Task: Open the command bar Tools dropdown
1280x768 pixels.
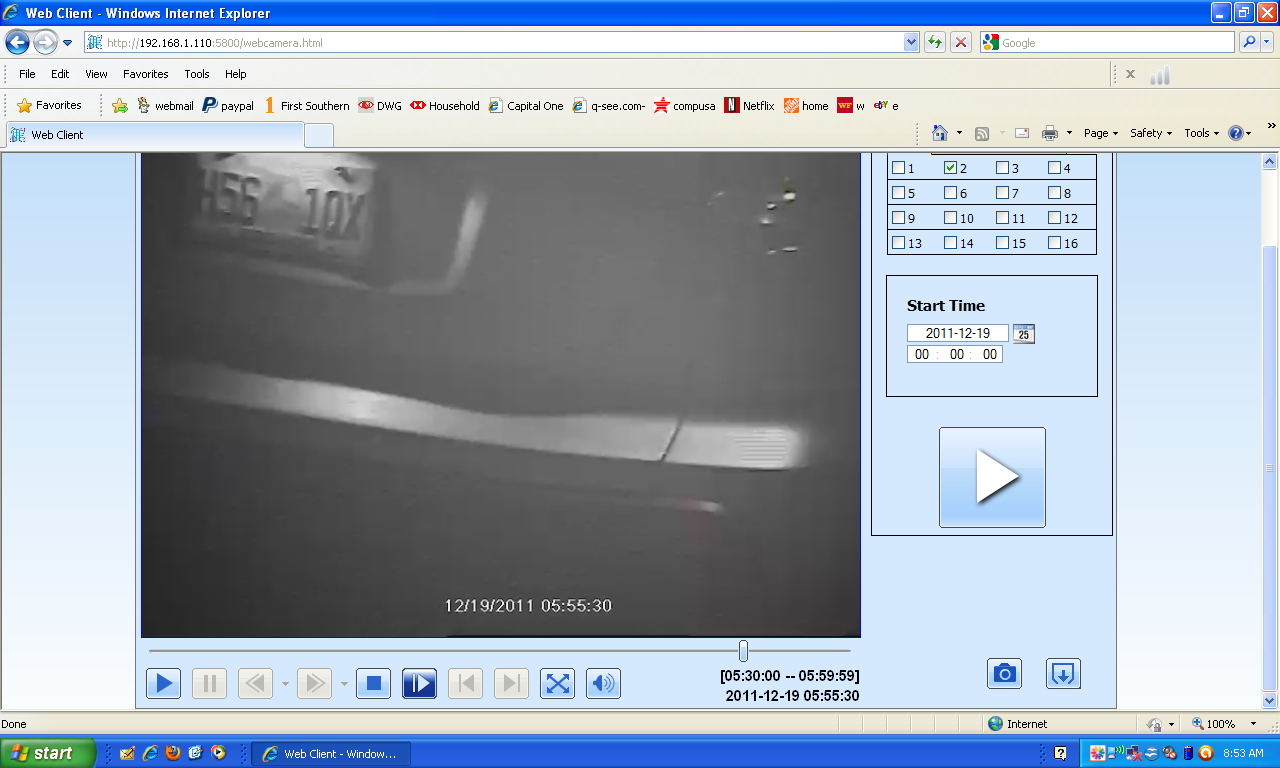Action: point(1202,133)
